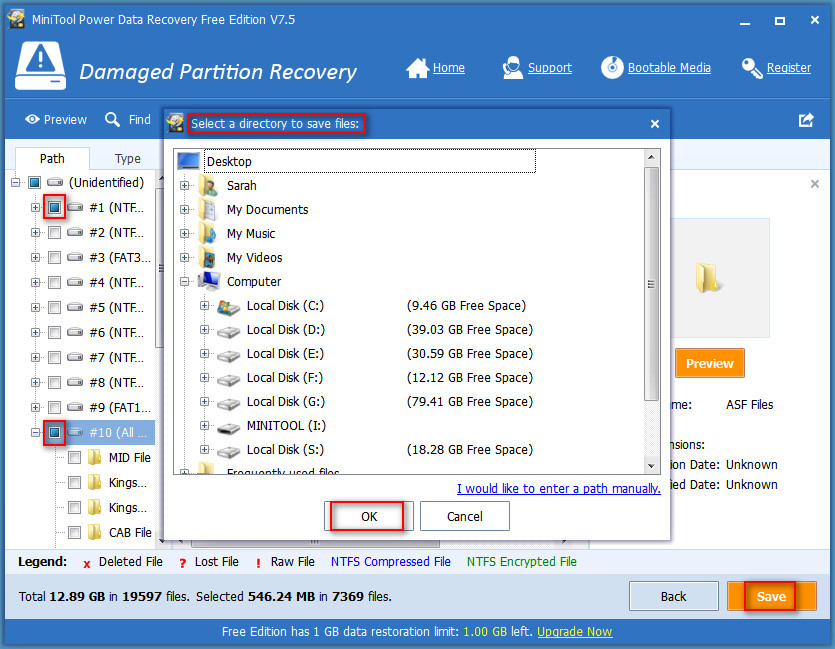835x649 pixels.
Task: Click the orange Save button
Action: pyautogui.click(x=771, y=596)
